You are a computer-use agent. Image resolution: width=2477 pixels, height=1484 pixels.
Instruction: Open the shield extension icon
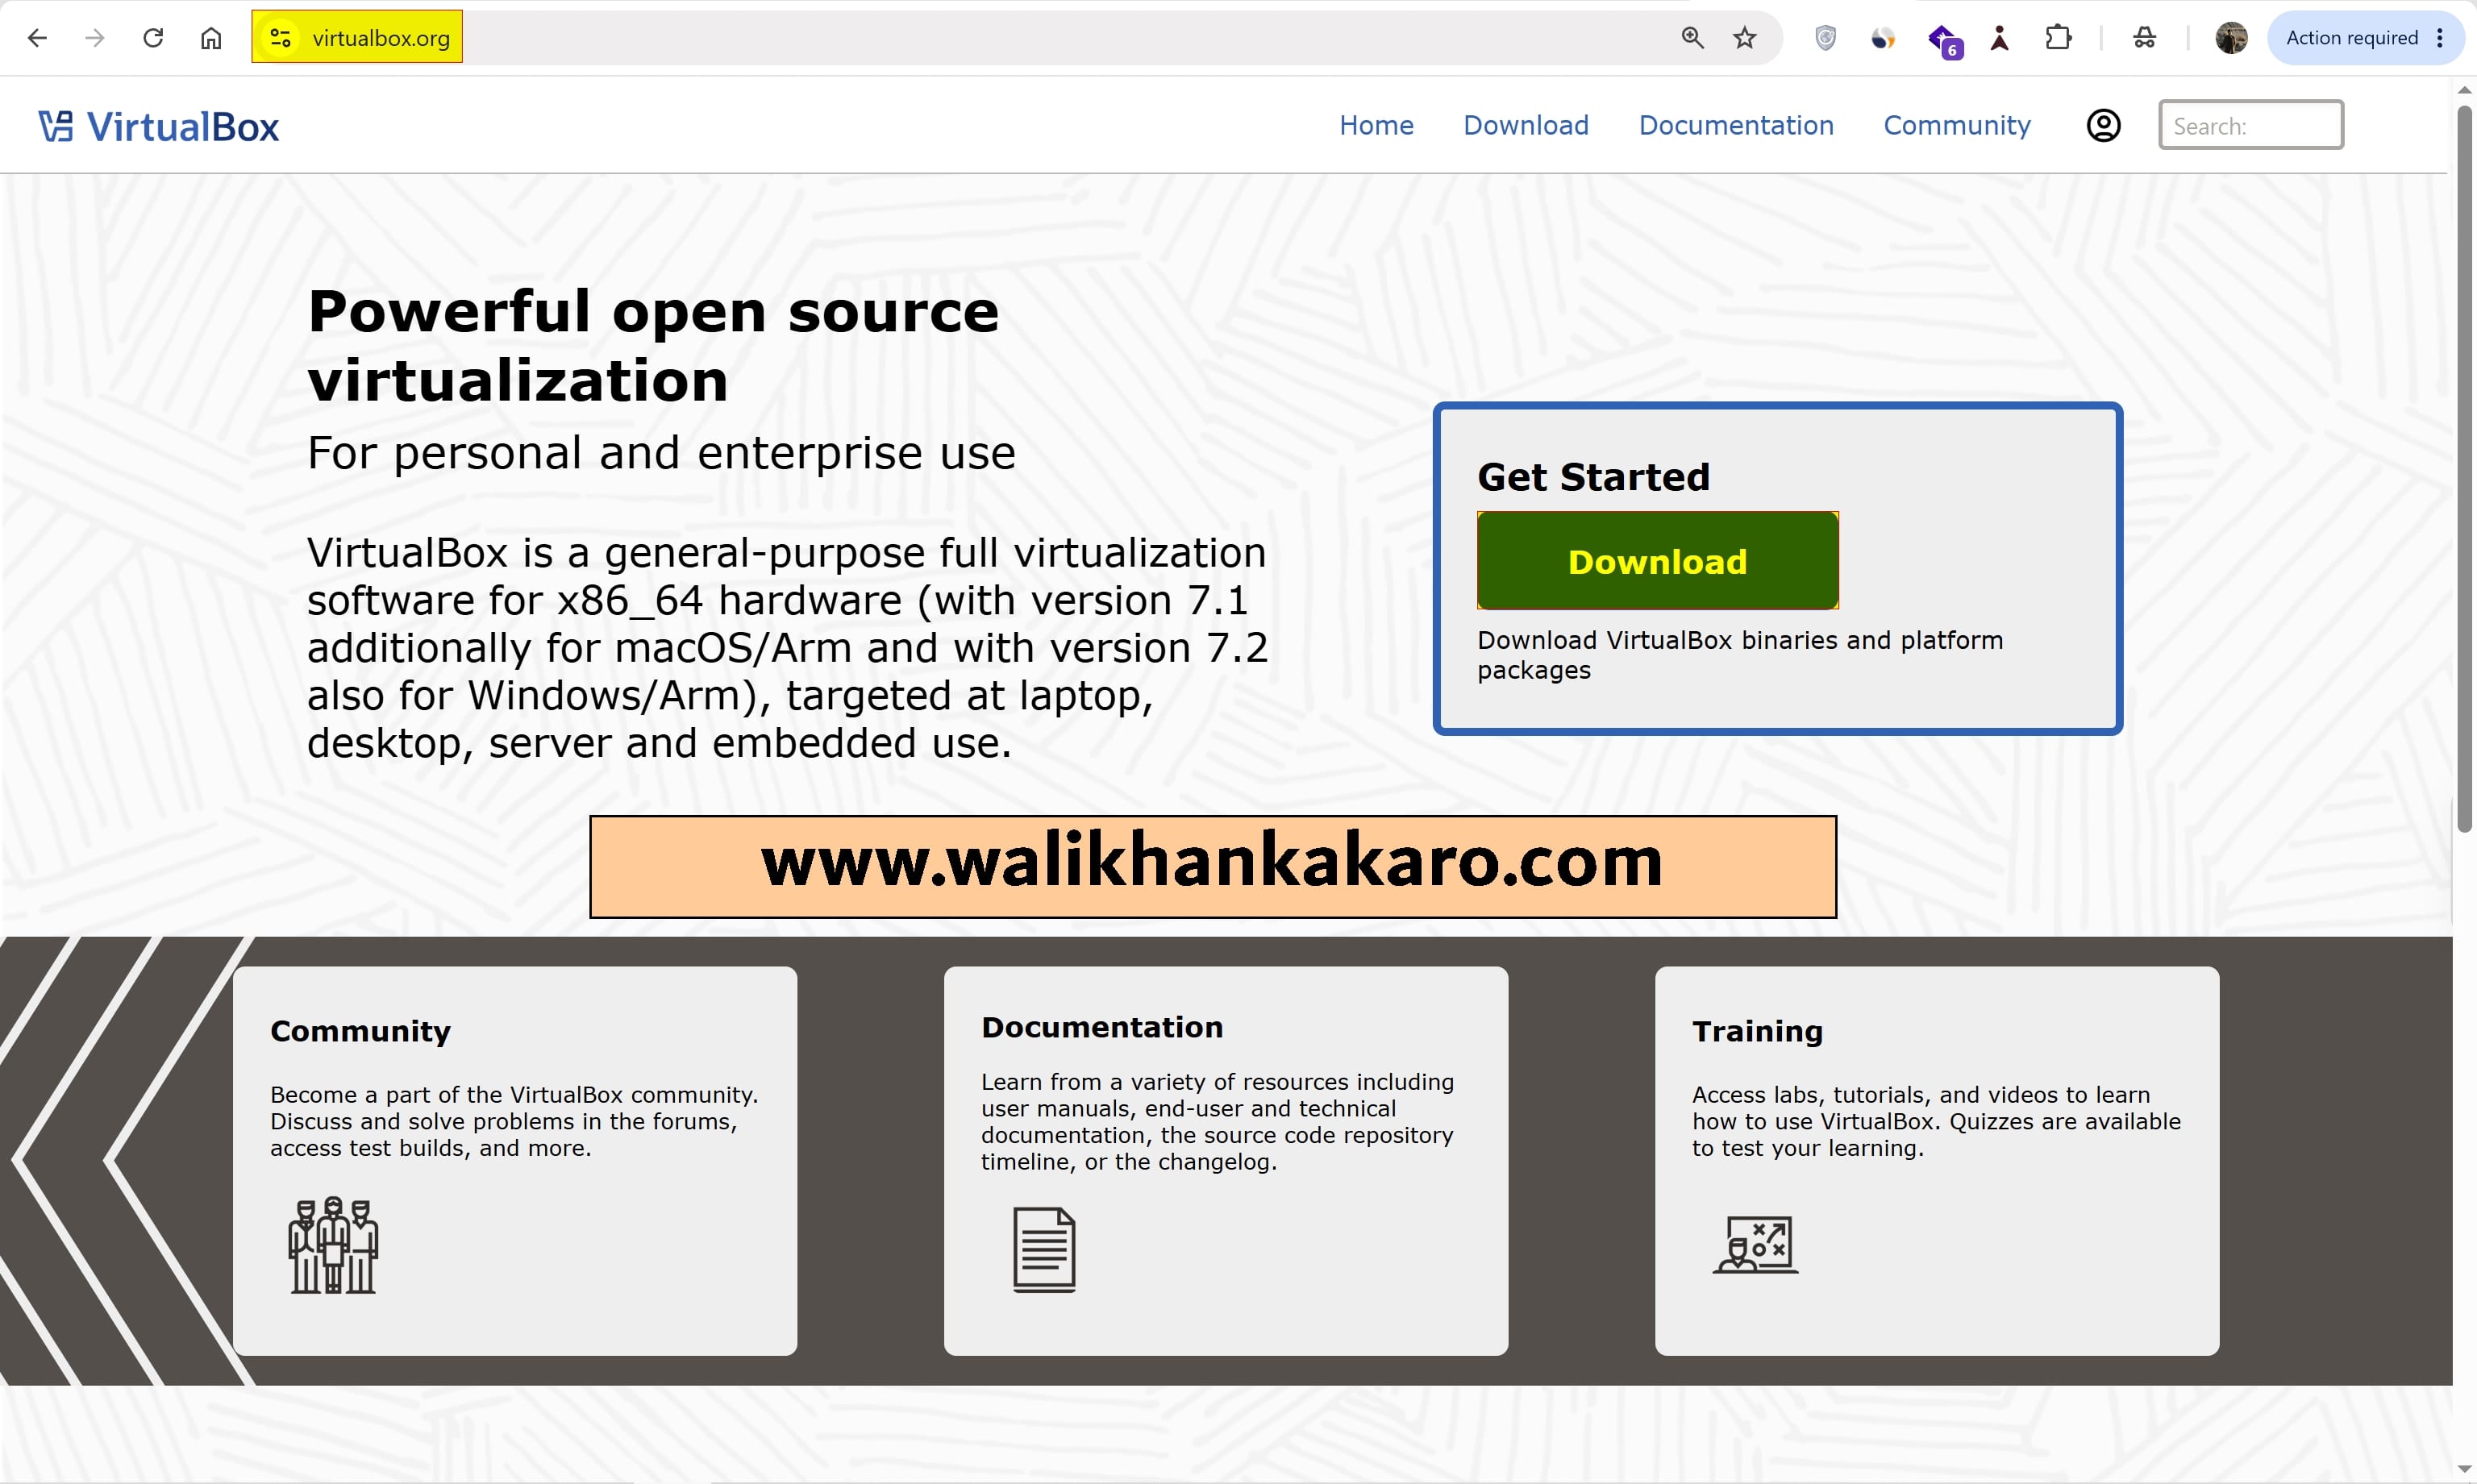[1825, 38]
